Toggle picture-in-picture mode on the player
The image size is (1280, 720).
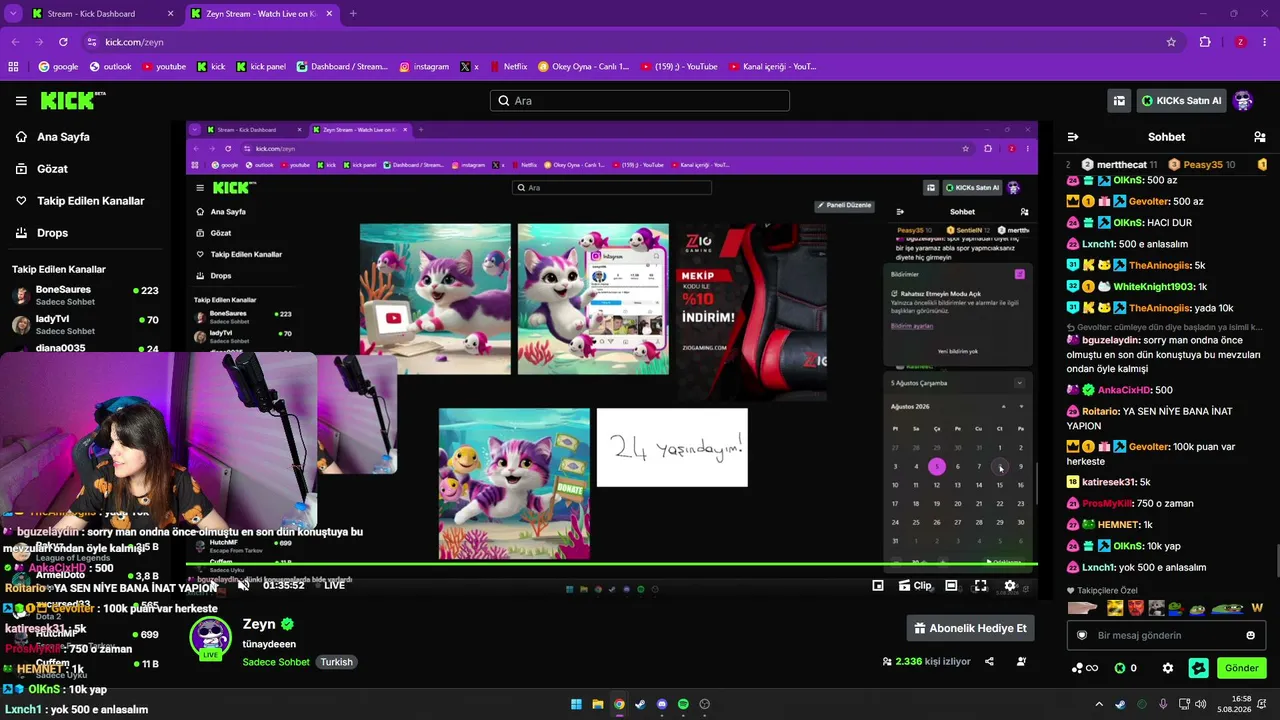[x=877, y=586]
